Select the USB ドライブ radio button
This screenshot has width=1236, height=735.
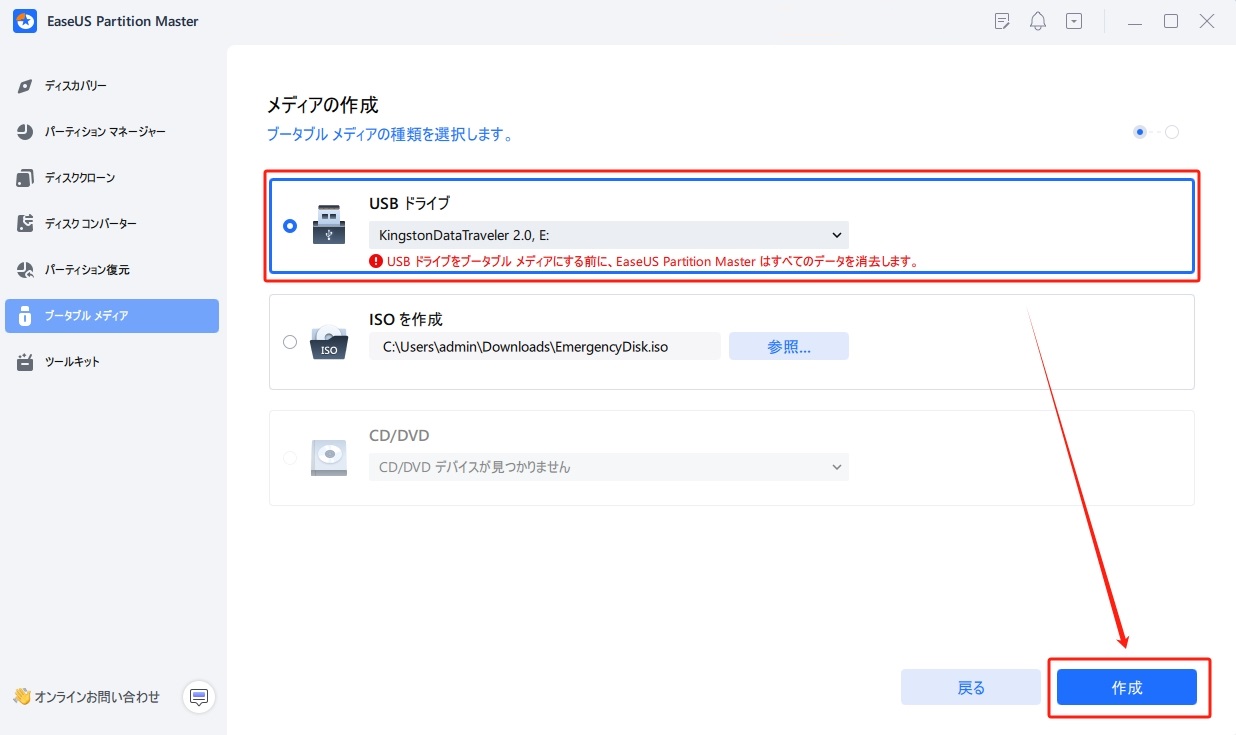point(290,226)
